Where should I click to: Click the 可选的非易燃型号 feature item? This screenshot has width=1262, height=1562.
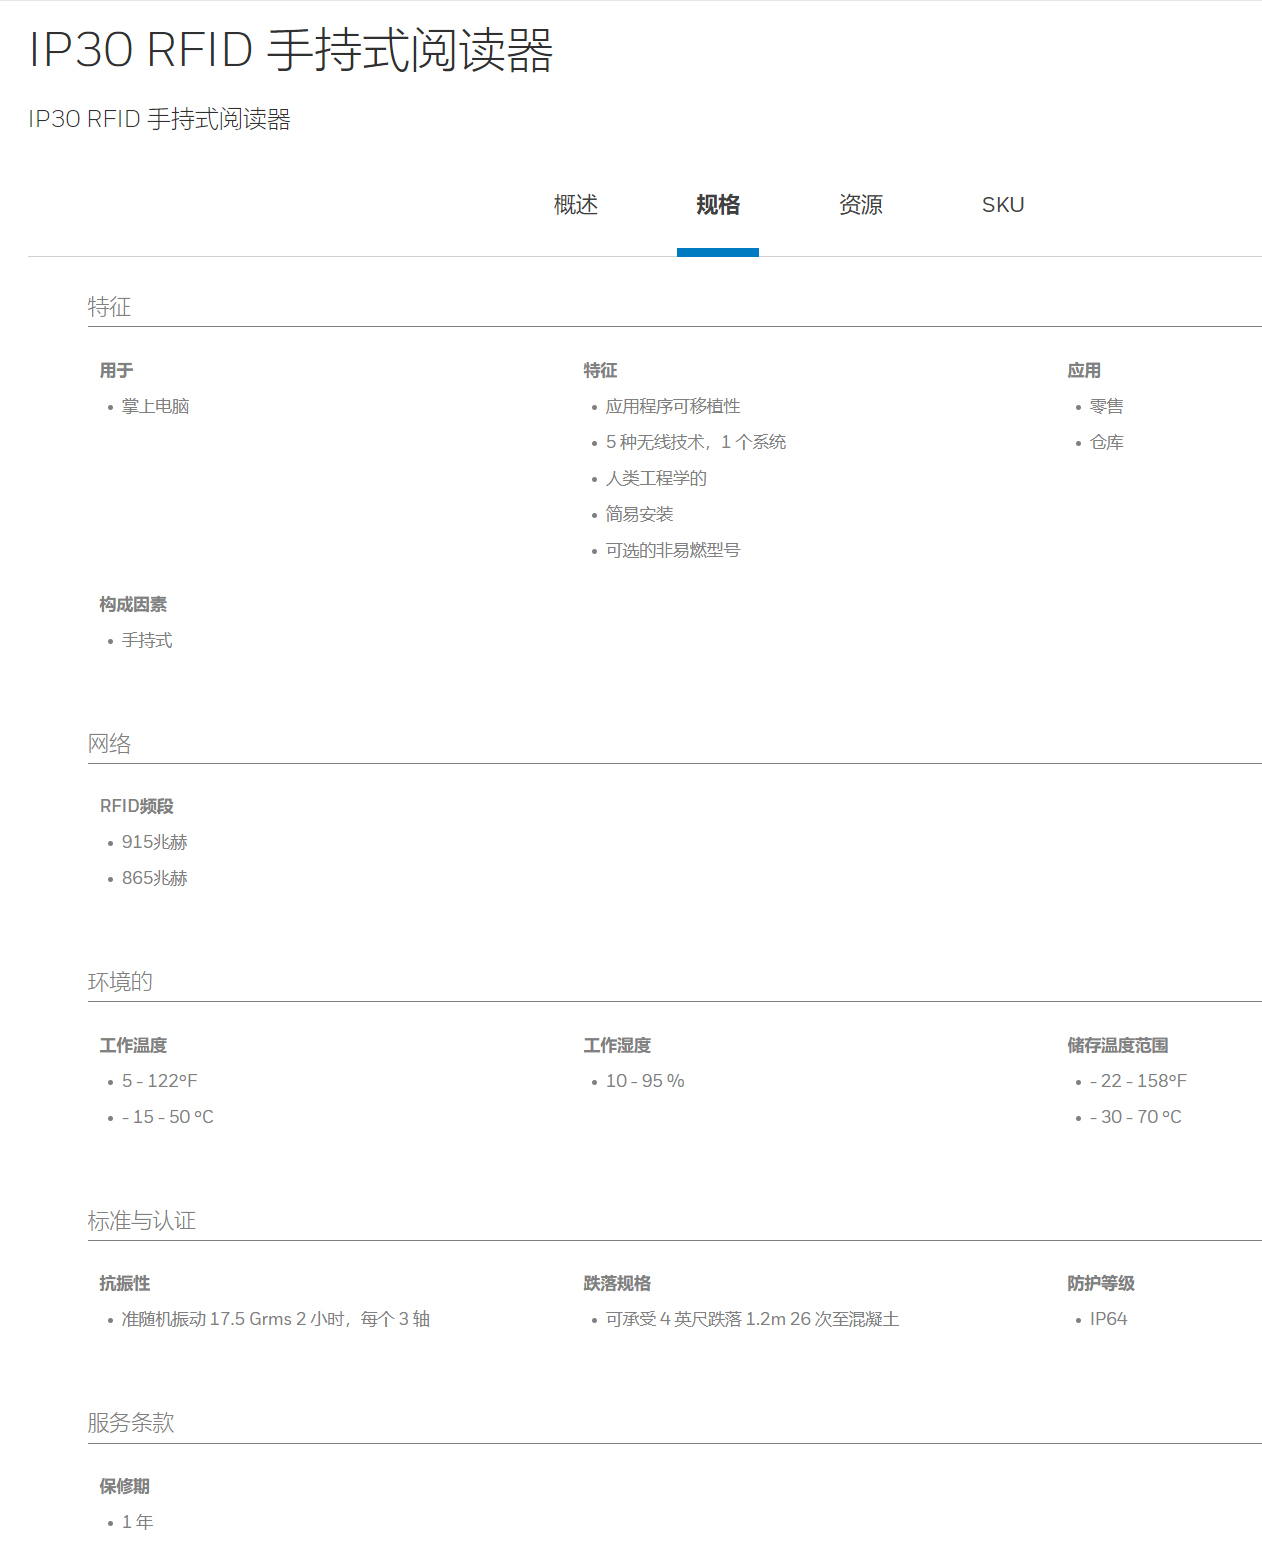pos(672,550)
